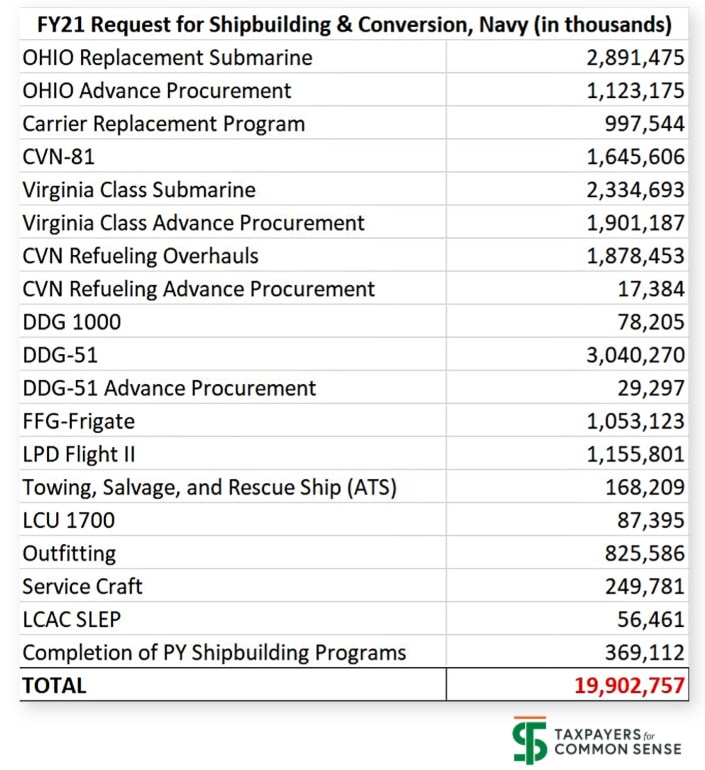
Task: Select the 'CVN-81' row label
Action: click(x=58, y=157)
